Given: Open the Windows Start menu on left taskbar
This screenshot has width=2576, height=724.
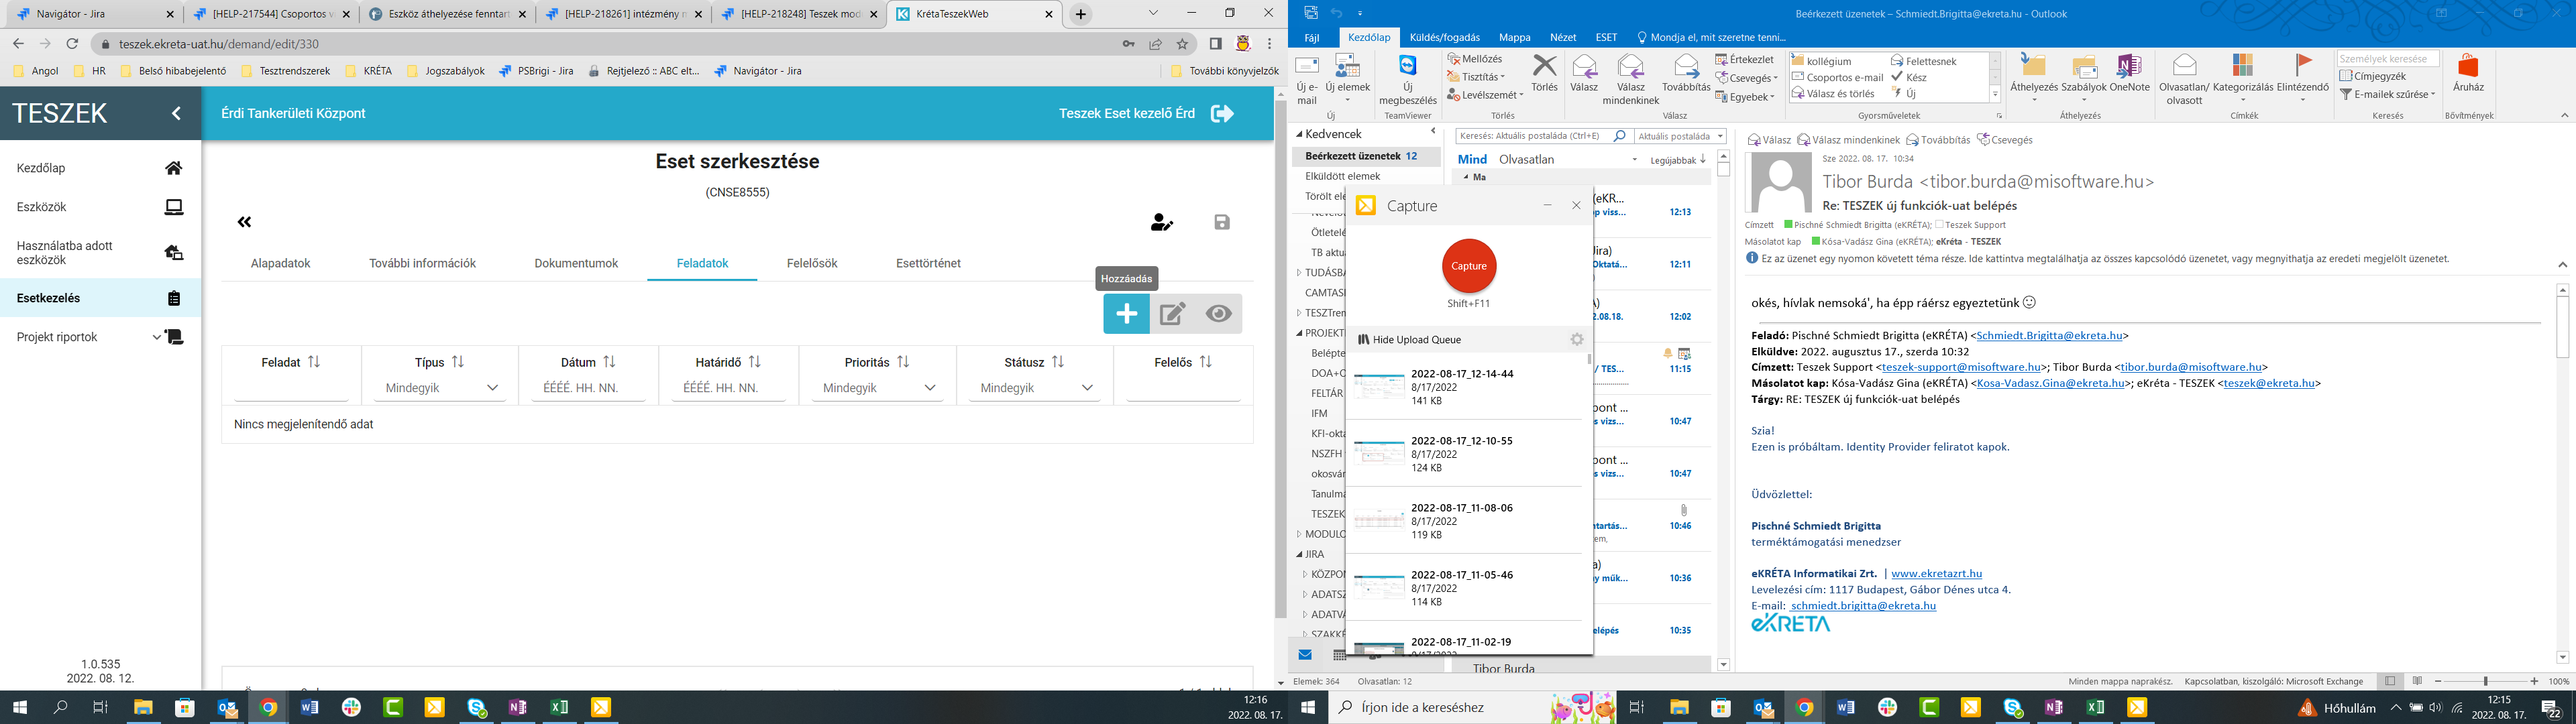Looking at the screenshot, I should coord(19,708).
